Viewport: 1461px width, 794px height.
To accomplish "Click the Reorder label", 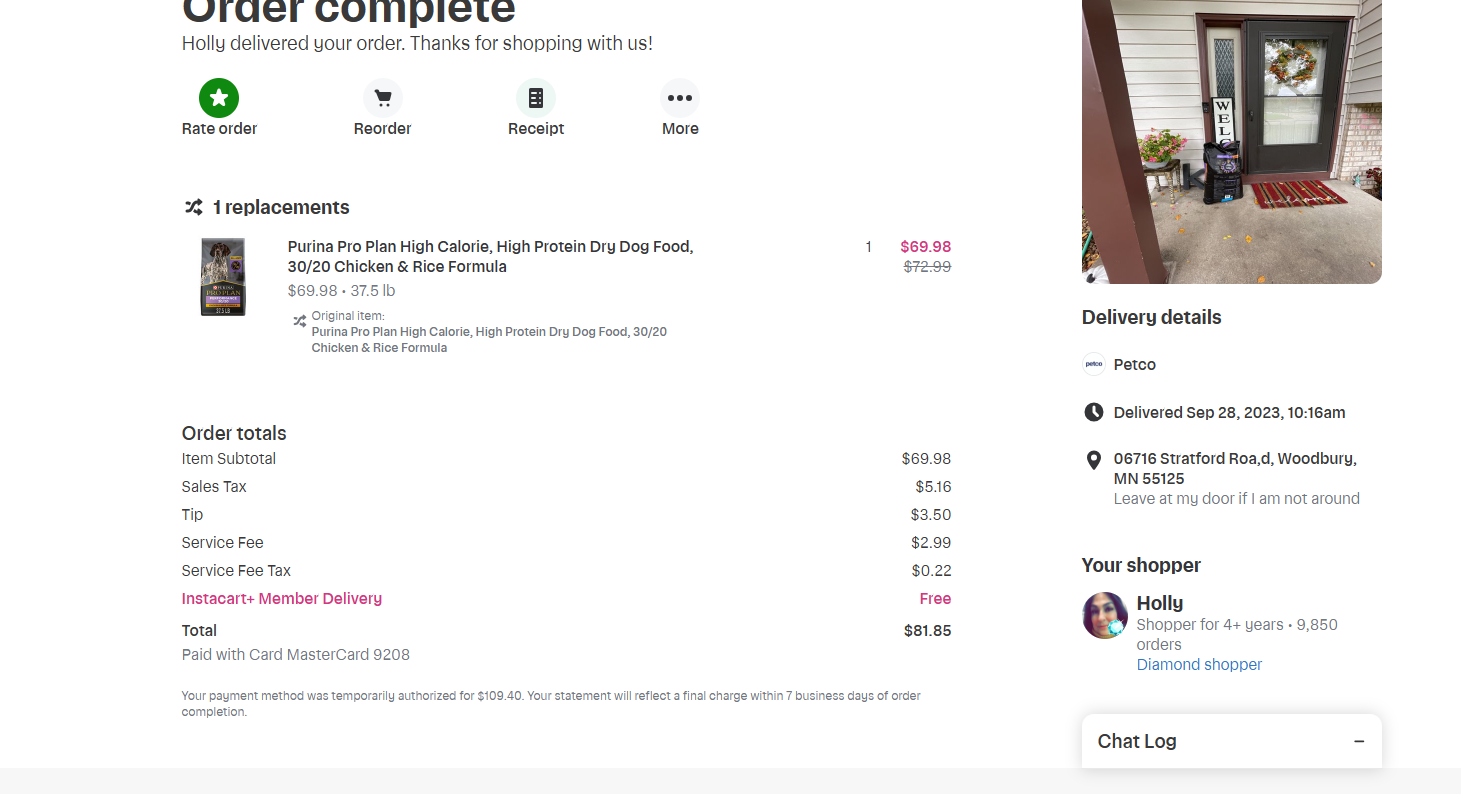I will [382, 128].
